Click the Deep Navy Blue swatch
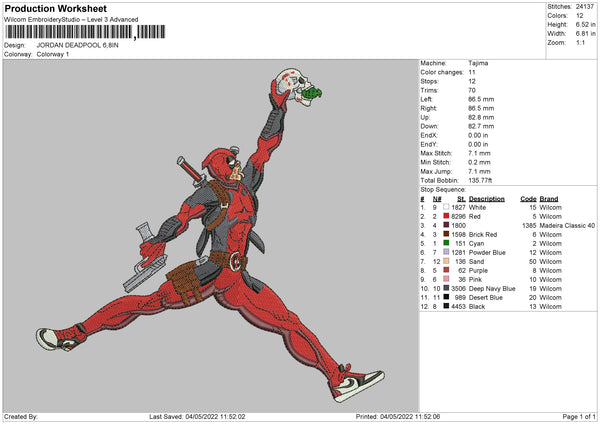Viewport: 600px width, 424px height. 446,288
